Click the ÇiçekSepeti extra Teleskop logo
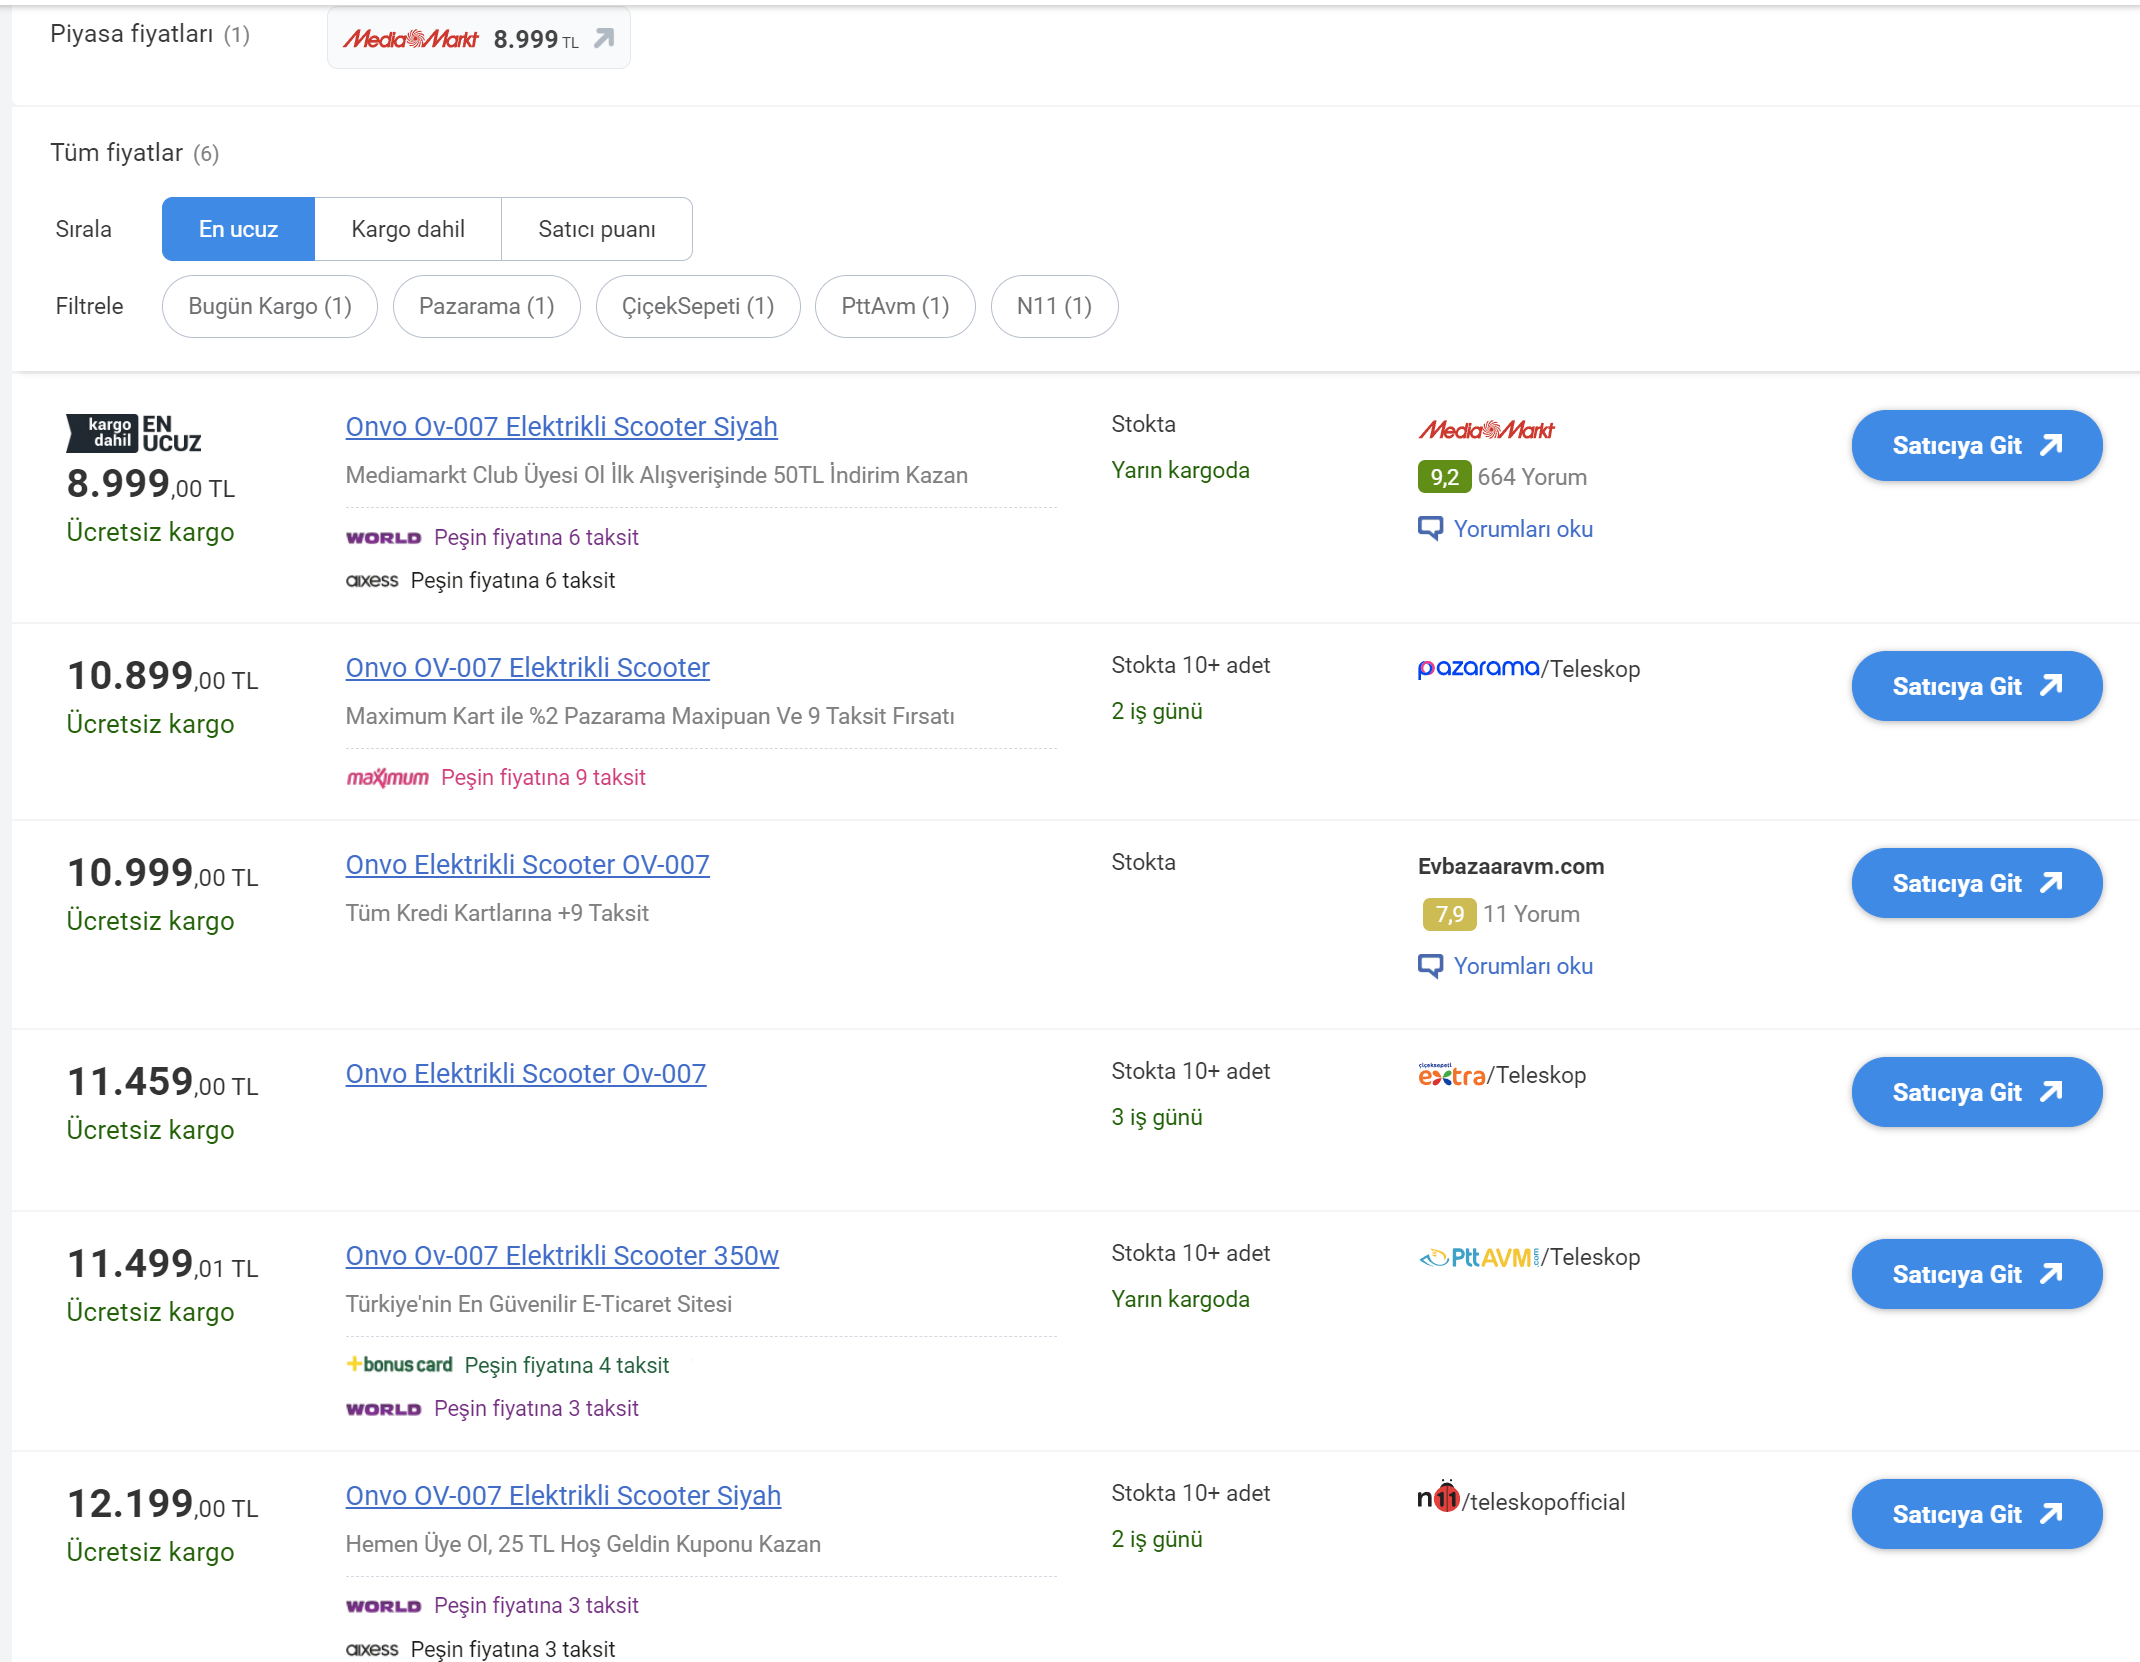 [1451, 1075]
